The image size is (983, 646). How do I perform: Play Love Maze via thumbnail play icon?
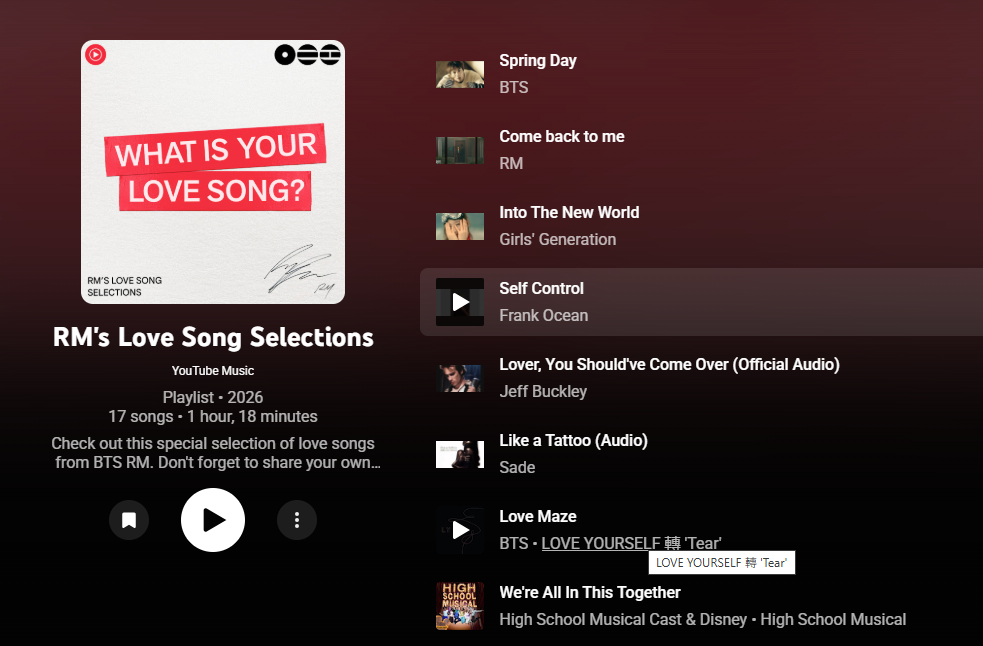click(460, 530)
